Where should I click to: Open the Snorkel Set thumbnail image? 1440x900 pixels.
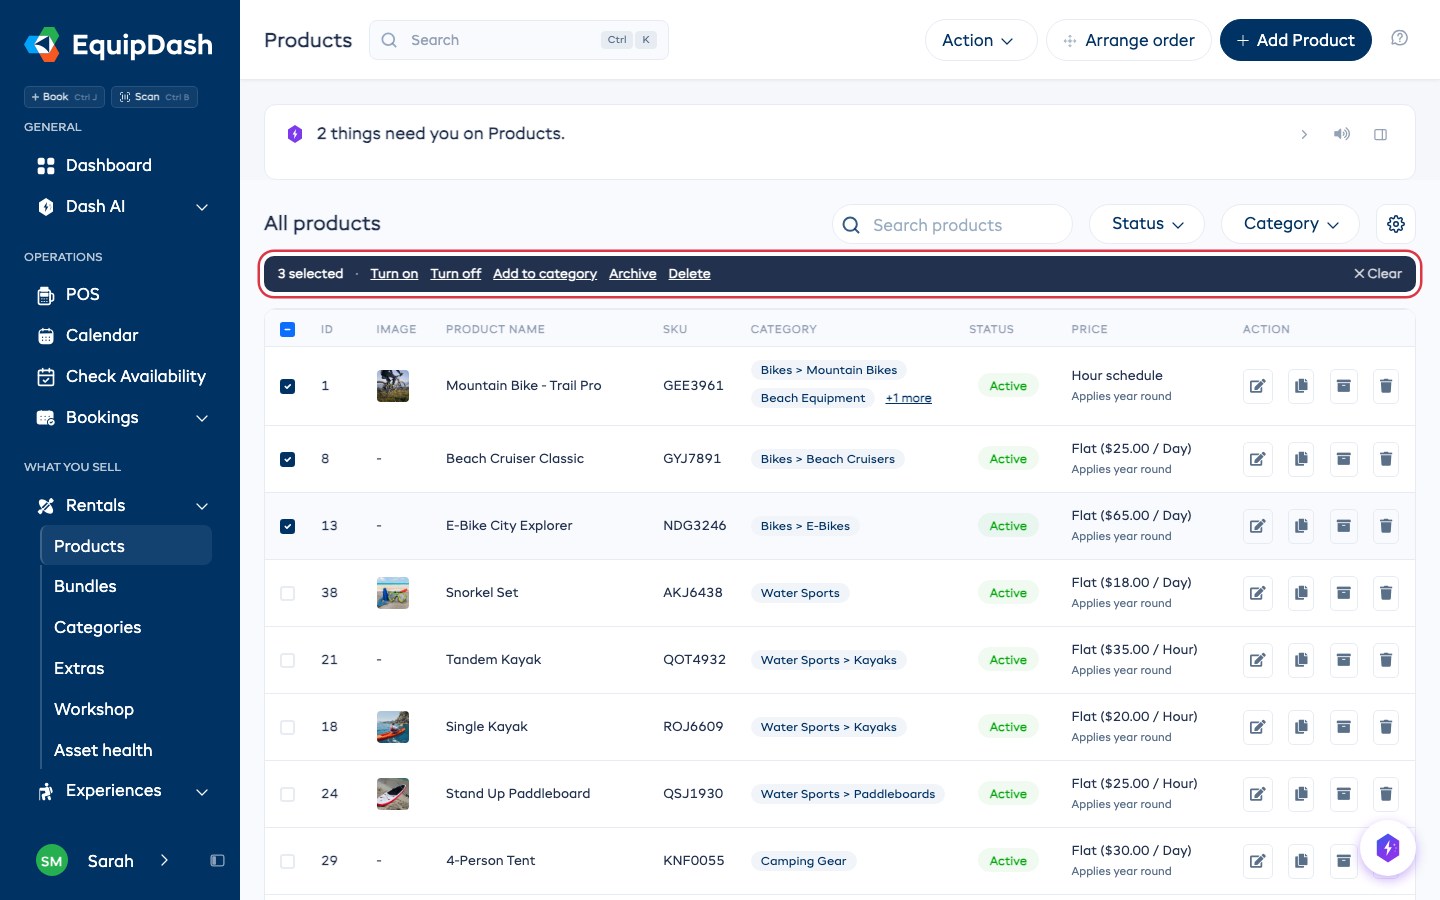point(393,593)
